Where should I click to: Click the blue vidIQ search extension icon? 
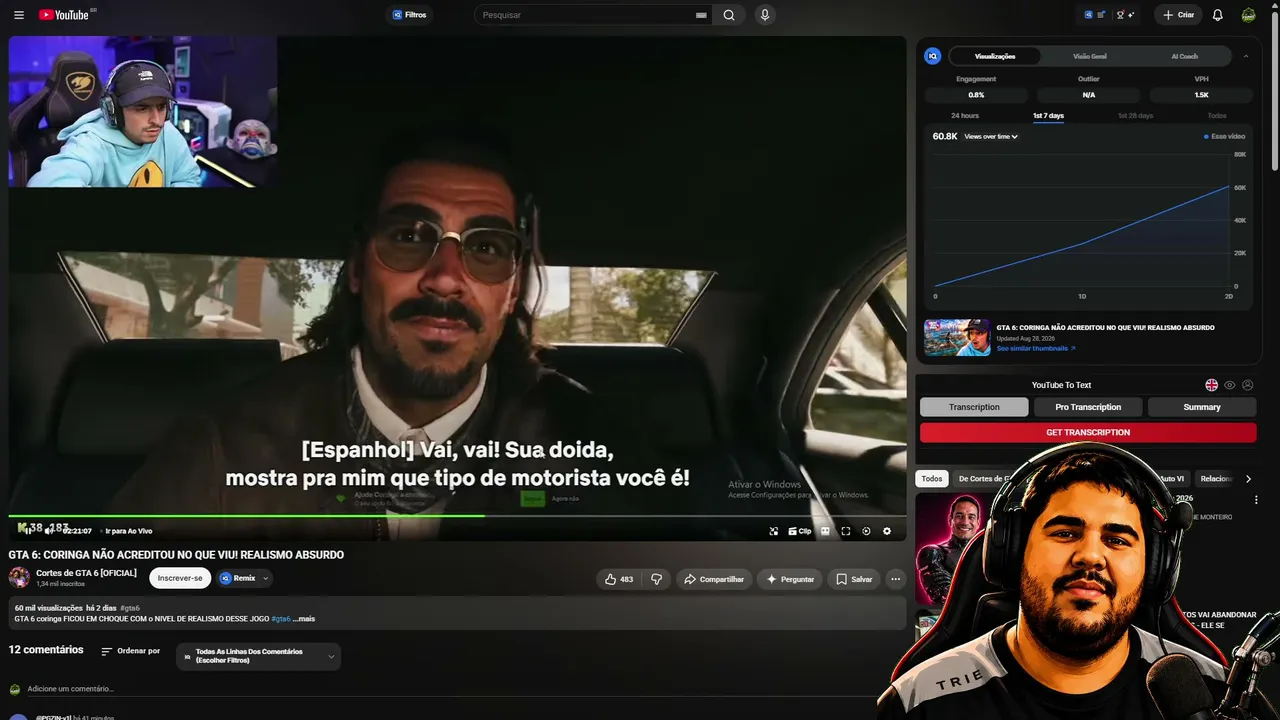[x=1088, y=15]
